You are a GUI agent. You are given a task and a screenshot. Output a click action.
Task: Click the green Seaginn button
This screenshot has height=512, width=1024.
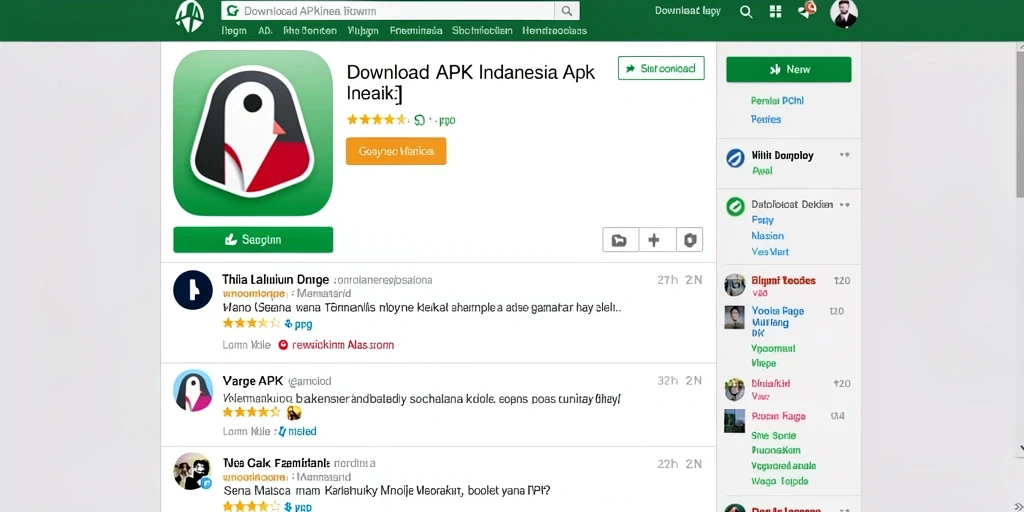[x=253, y=240]
